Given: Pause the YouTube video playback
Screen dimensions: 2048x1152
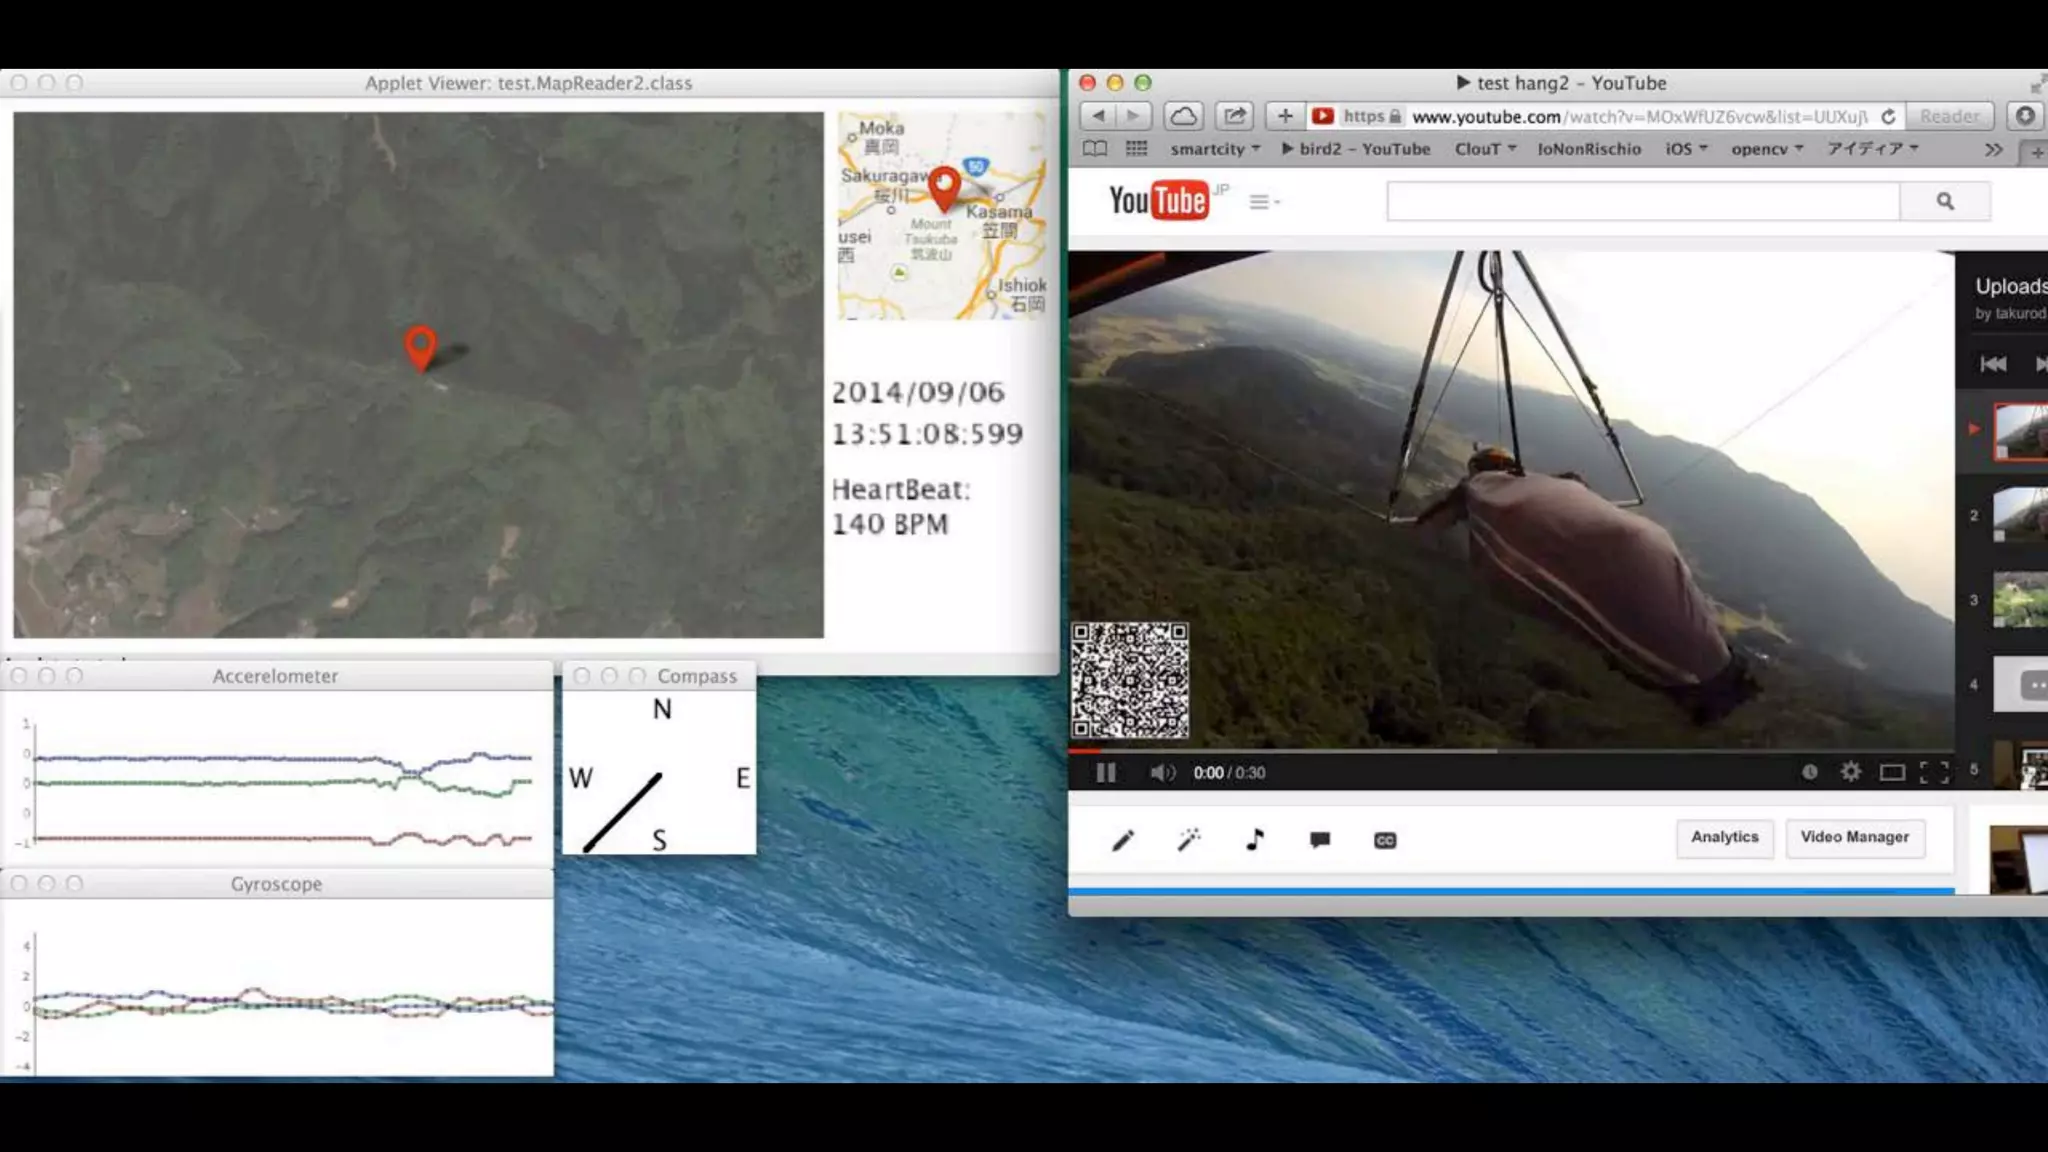Looking at the screenshot, I should (x=1105, y=773).
